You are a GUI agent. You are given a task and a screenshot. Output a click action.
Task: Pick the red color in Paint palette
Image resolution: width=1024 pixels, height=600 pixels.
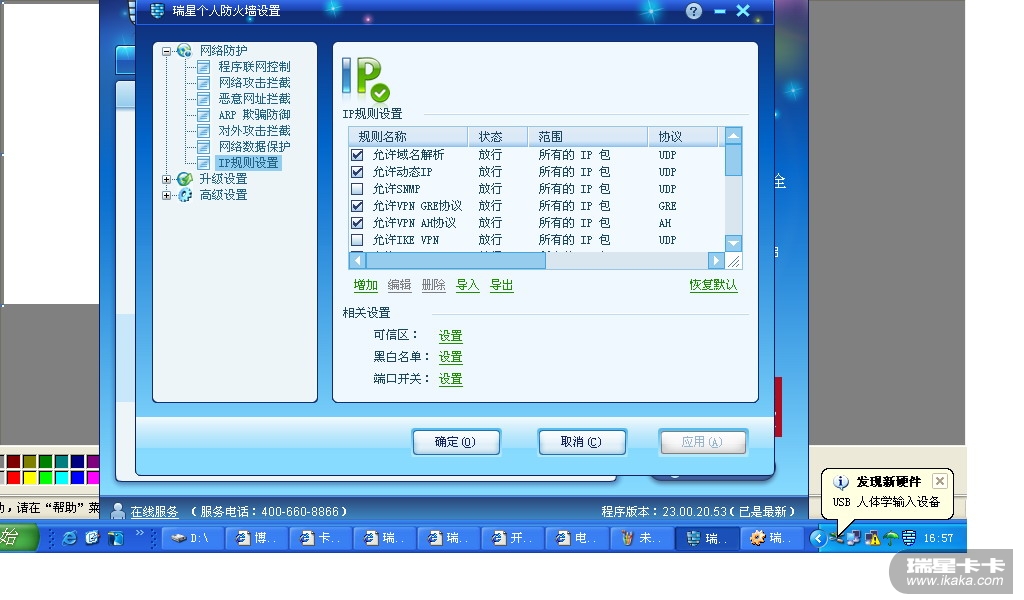(13, 478)
